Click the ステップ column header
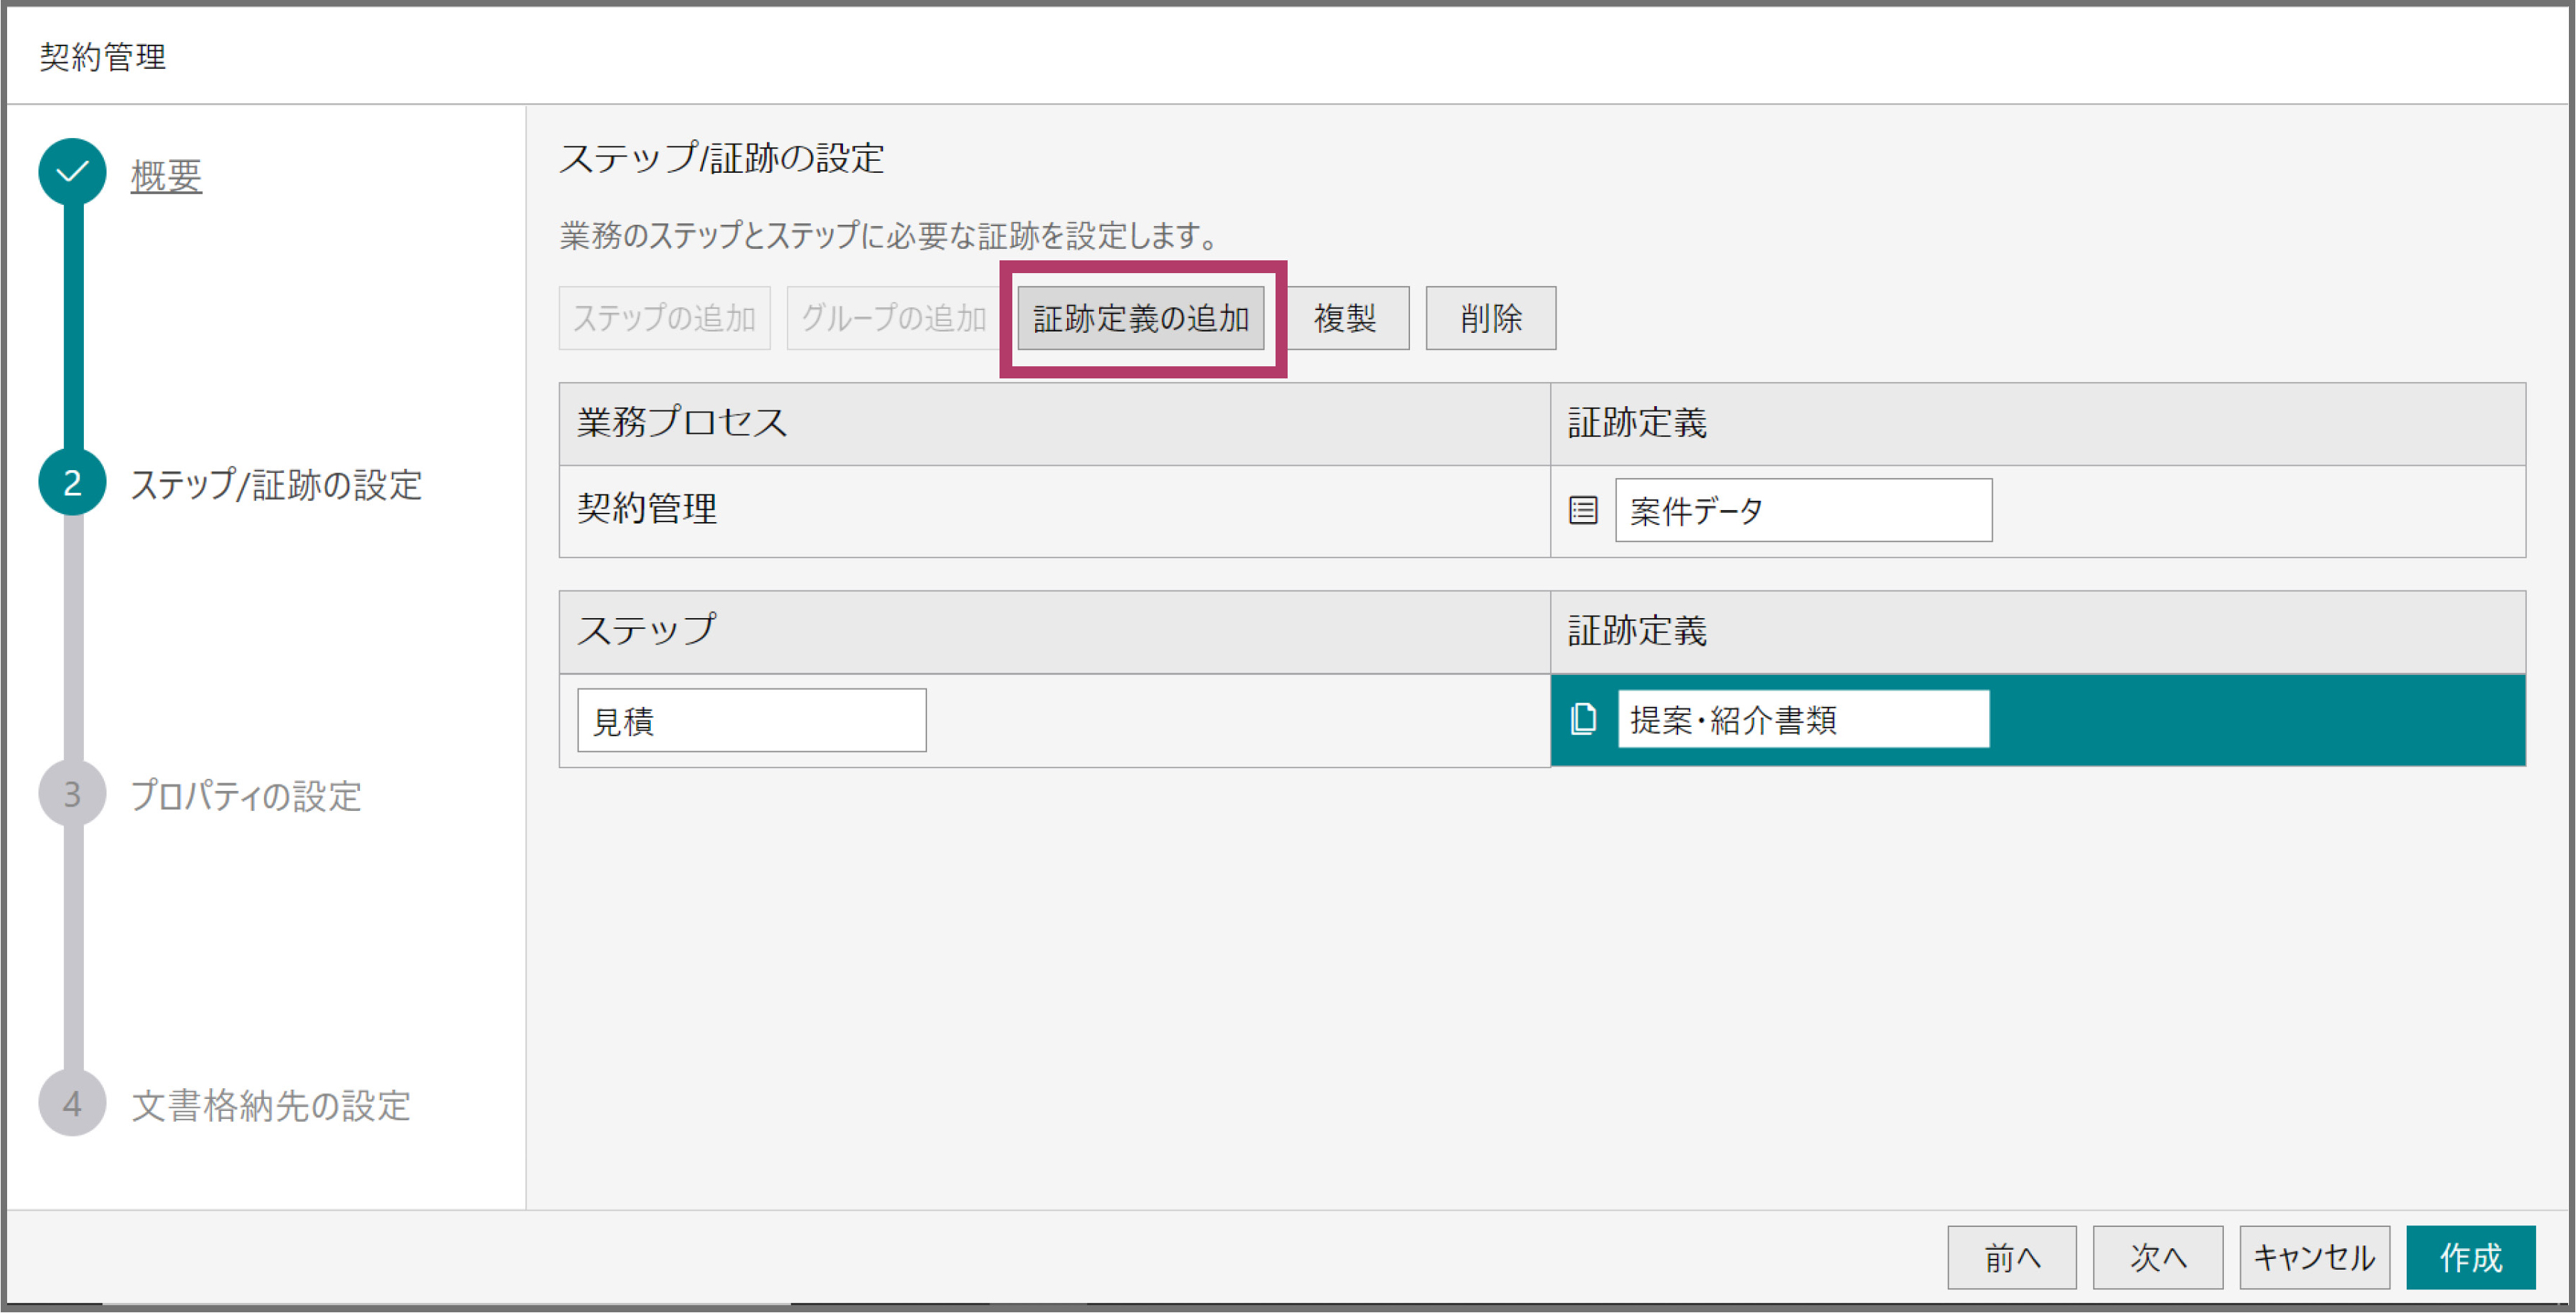Screen dimensions: 2576x1313 (1055, 632)
